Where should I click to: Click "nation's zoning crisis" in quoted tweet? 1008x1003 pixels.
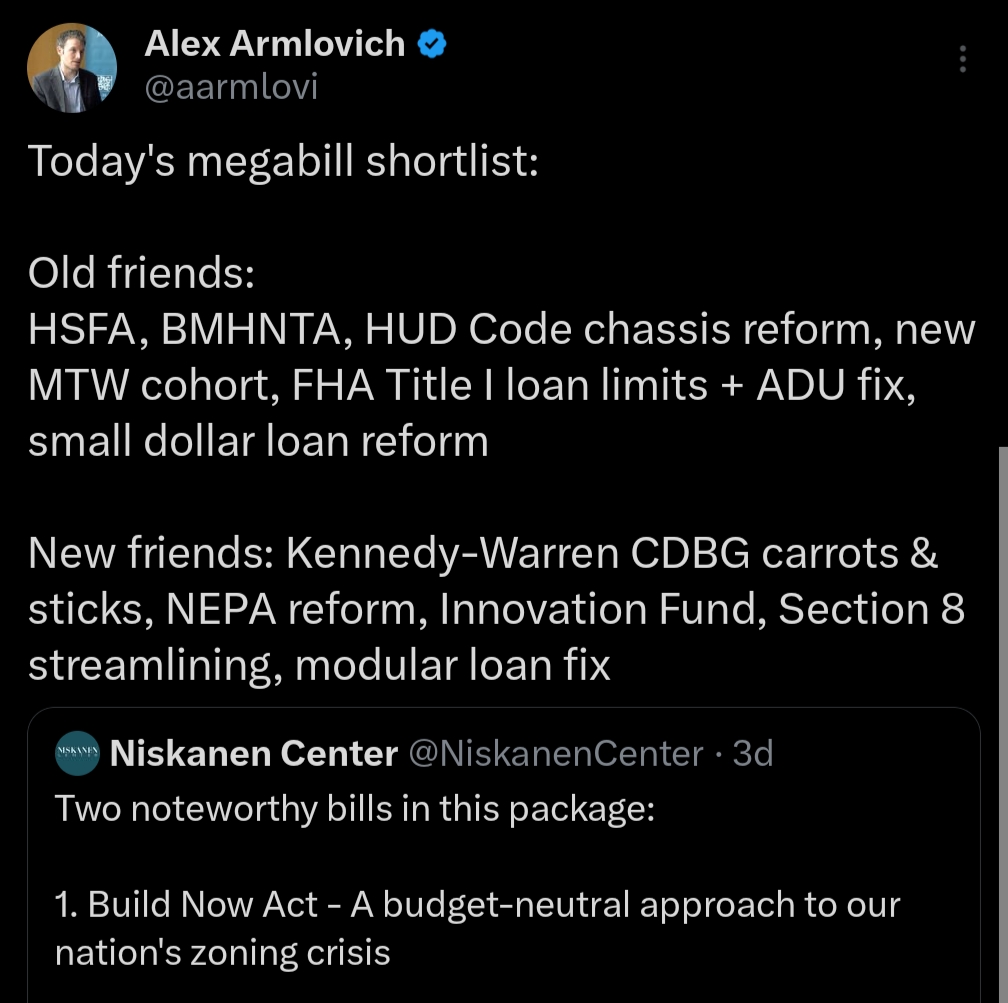point(222,952)
